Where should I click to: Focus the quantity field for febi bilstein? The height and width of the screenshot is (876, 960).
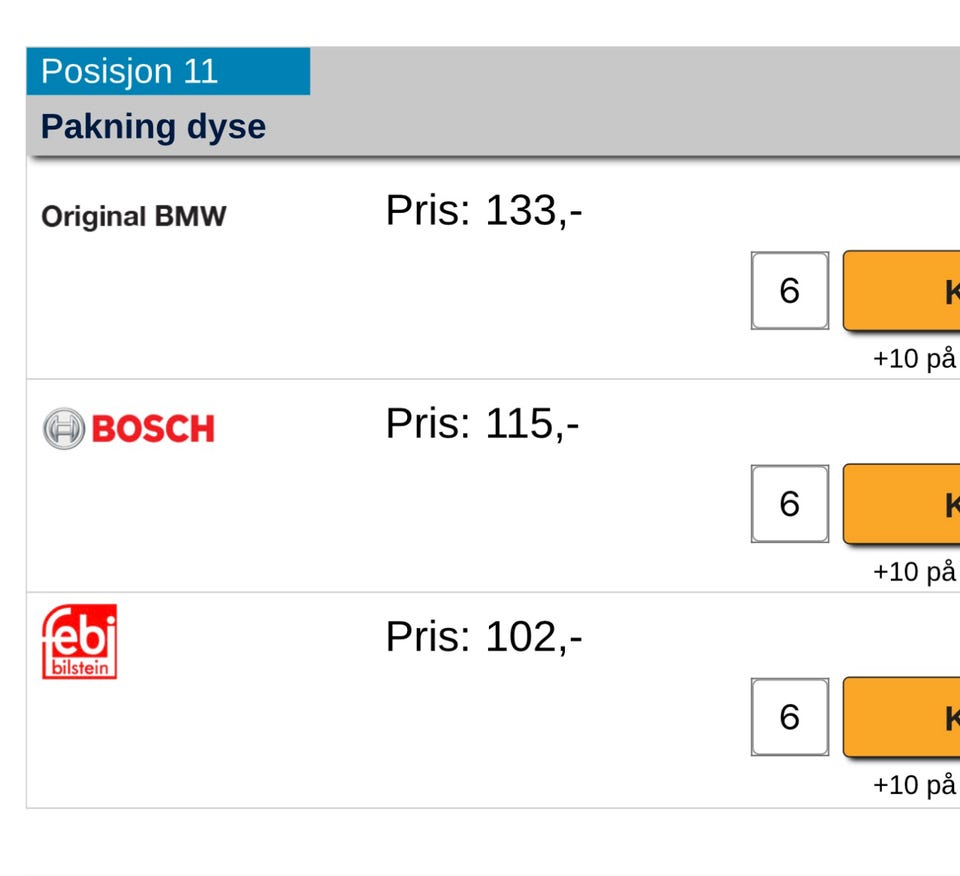pyautogui.click(x=789, y=717)
